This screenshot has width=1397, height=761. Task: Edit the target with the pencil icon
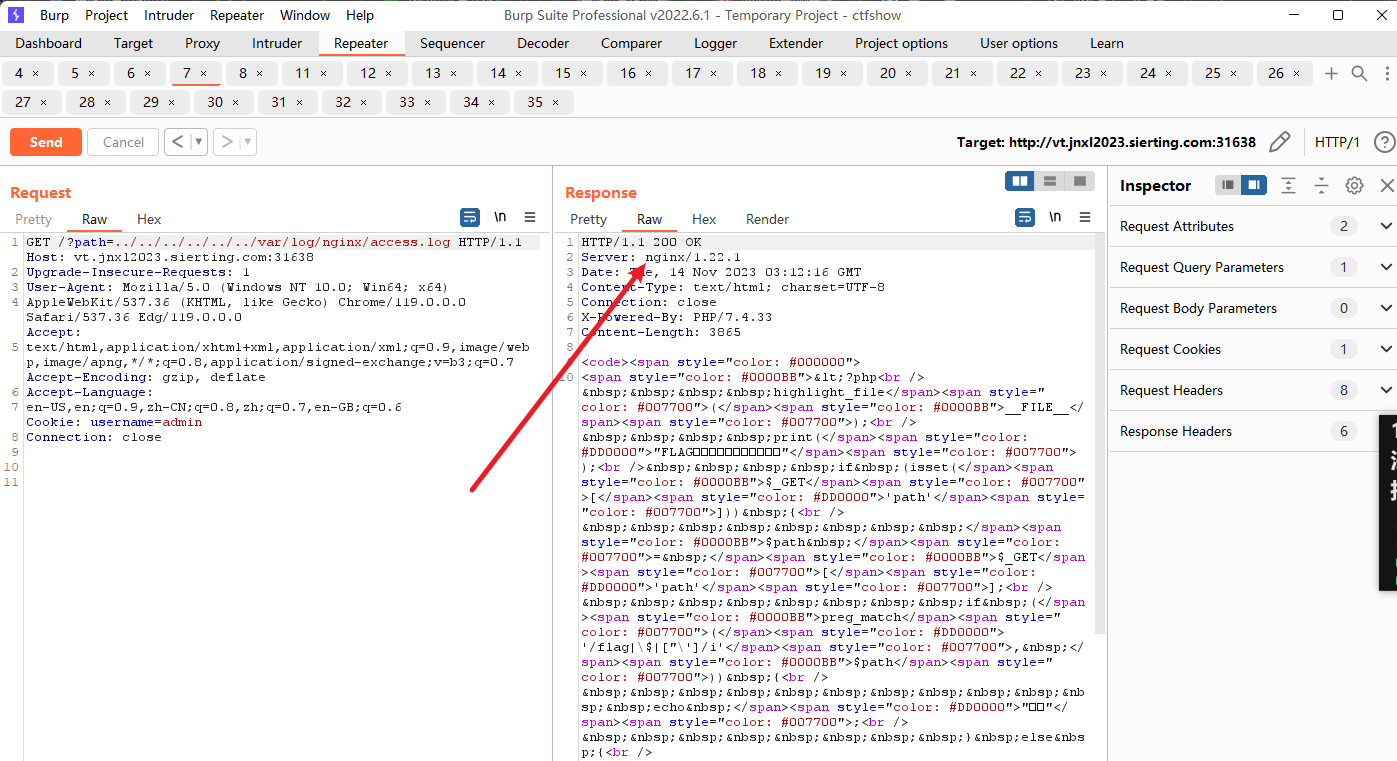click(x=1279, y=142)
